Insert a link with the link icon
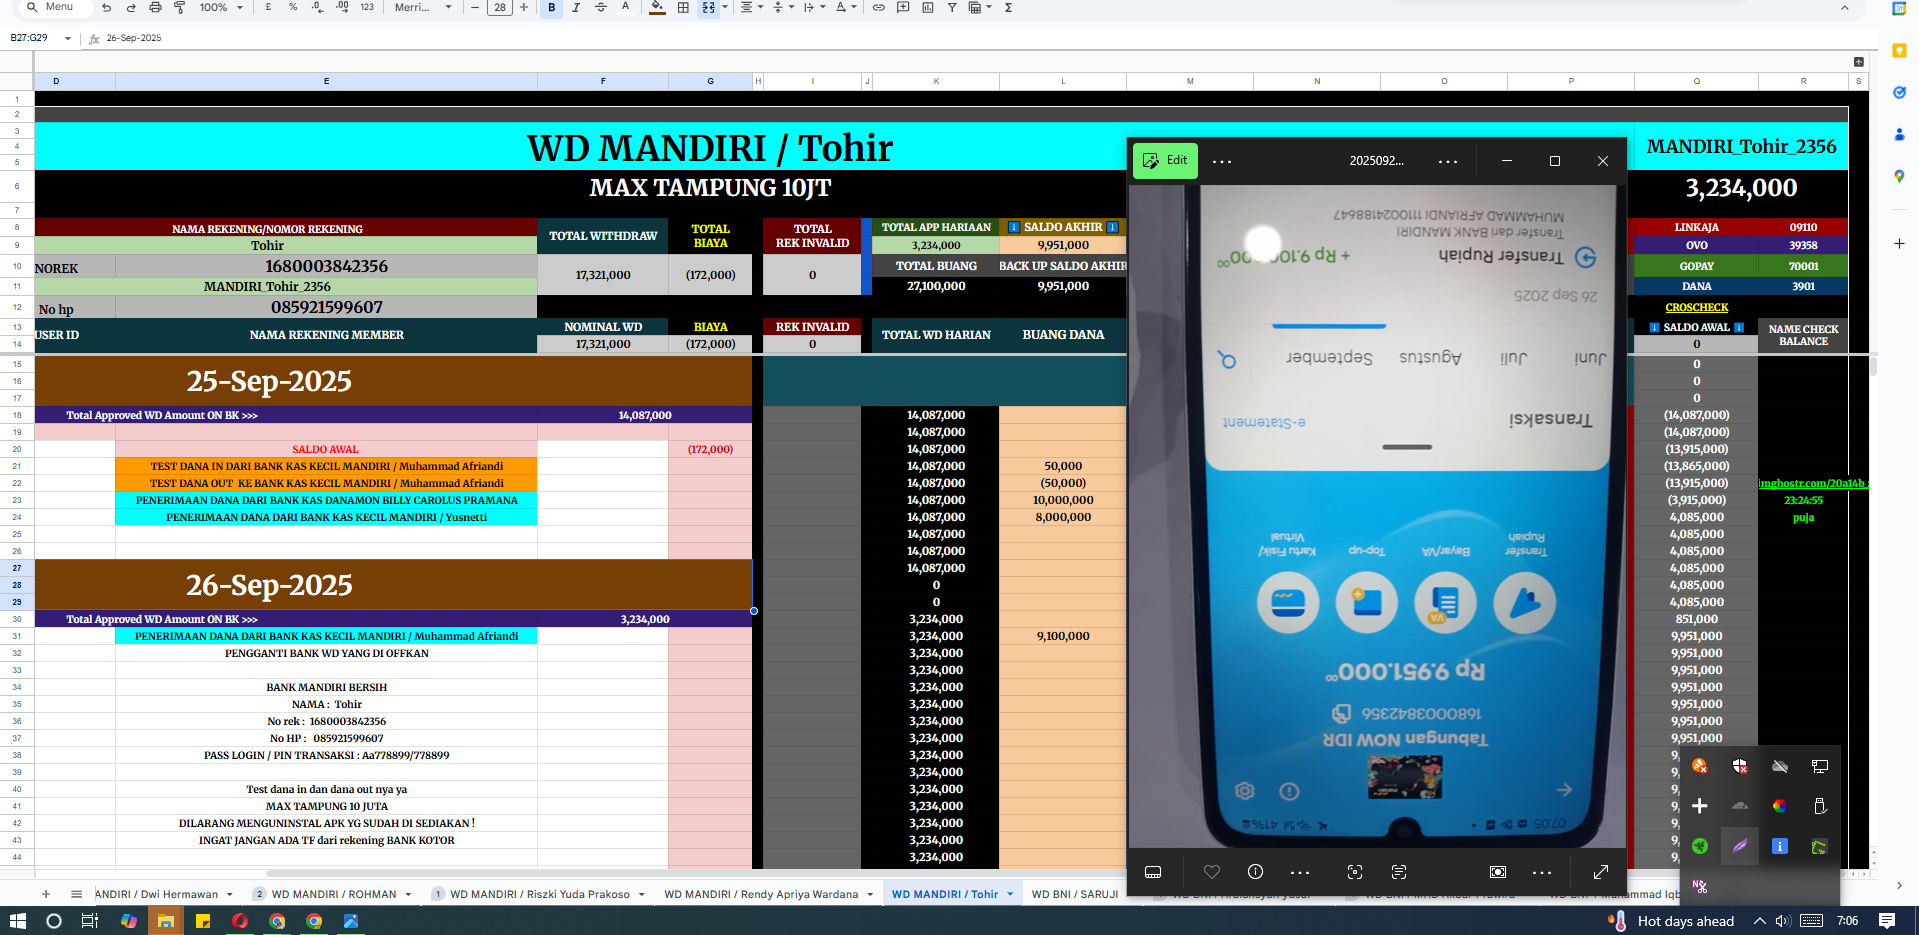The height and width of the screenshot is (935, 1919). point(878,7)
